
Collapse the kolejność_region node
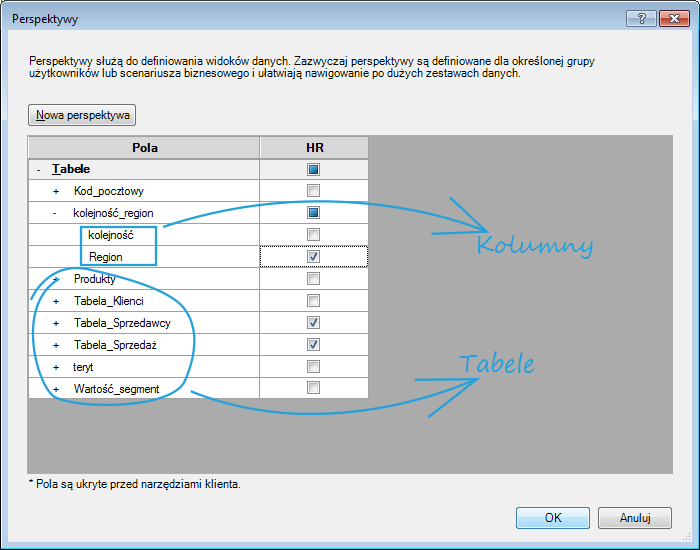(x=56, y=213)
